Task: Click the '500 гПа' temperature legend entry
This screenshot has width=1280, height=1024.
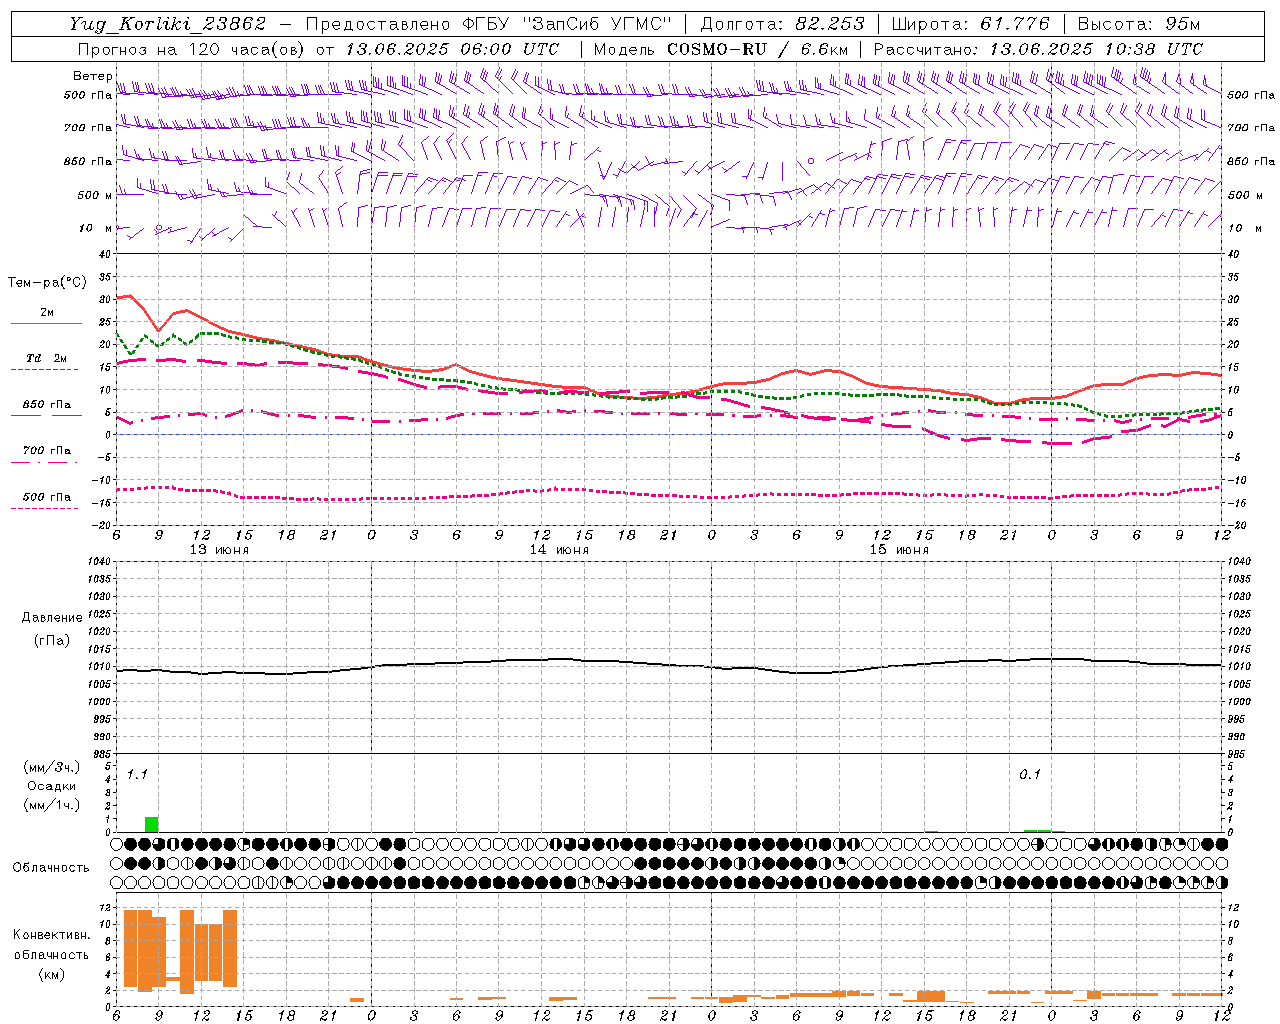Action: coord(47,497)
